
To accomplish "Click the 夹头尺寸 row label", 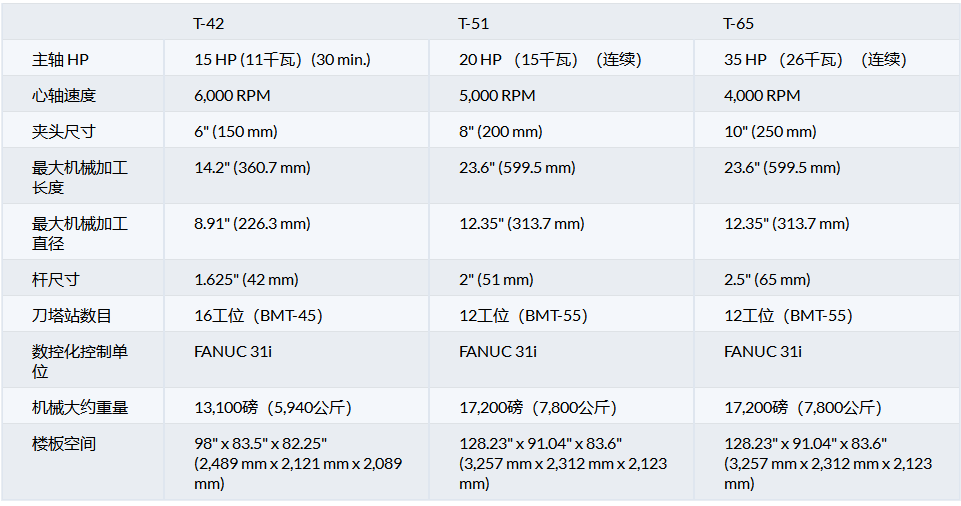I will 64,132.
